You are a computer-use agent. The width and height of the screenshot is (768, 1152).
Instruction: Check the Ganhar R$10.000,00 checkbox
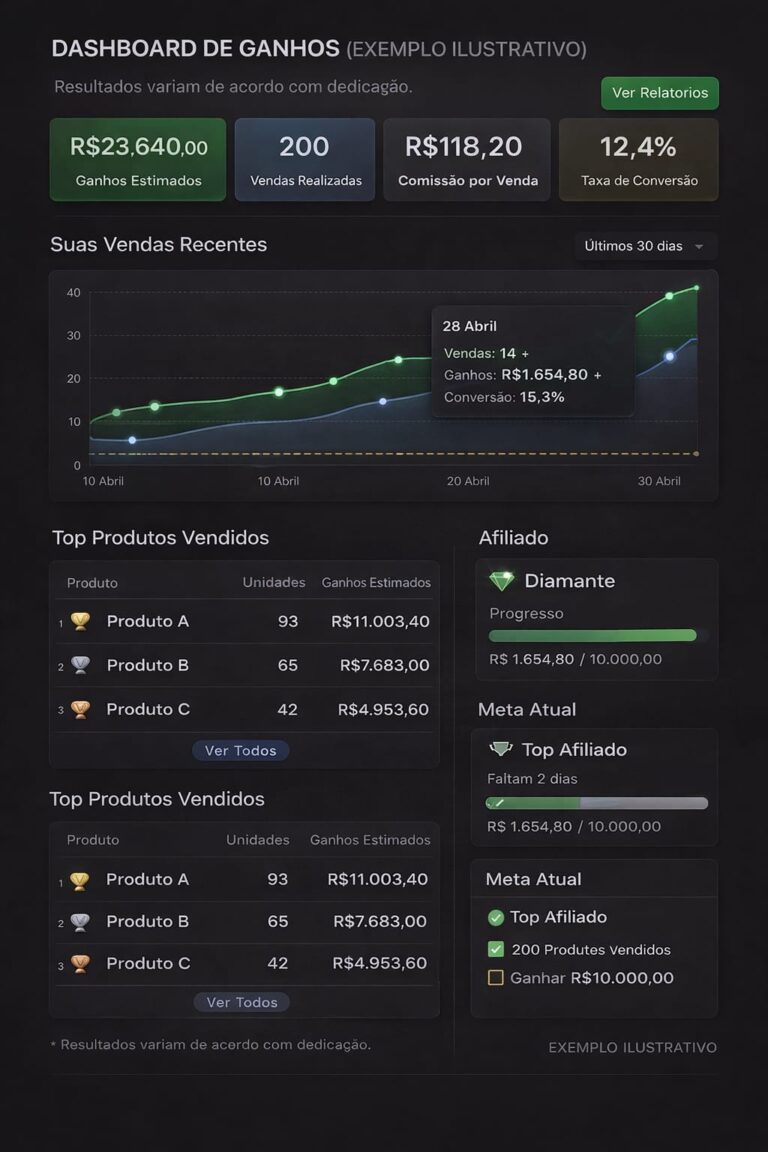coord(495,978)
